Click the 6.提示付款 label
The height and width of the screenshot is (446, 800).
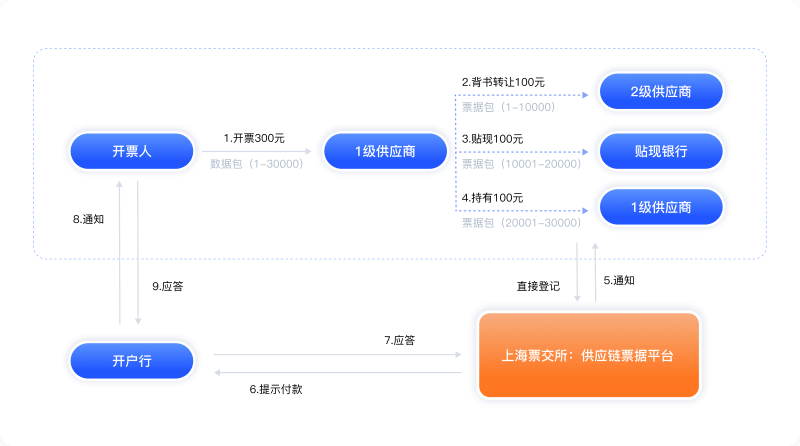pos(275,388)
